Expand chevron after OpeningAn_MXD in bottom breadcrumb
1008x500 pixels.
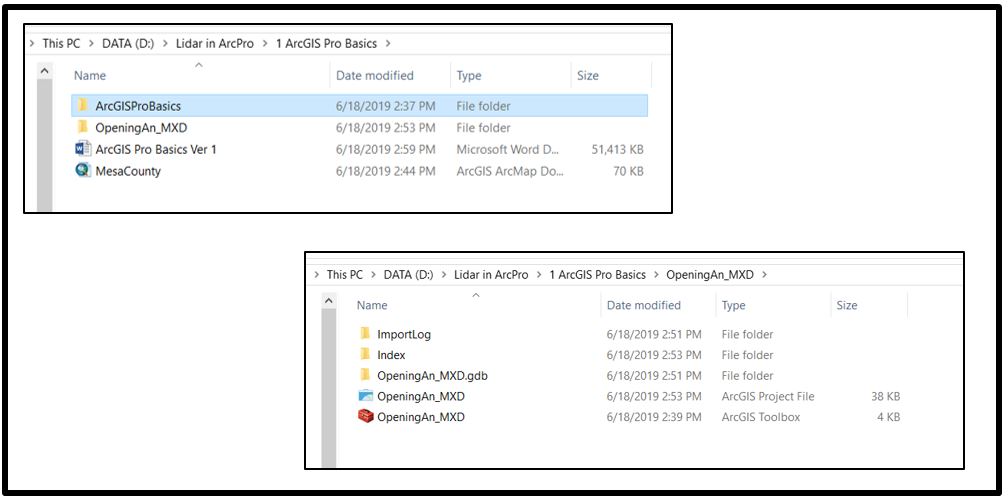(x=764, y=274)
